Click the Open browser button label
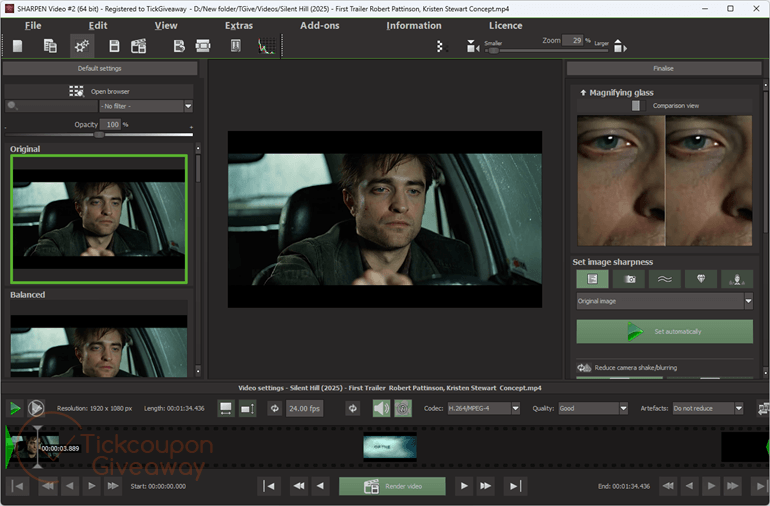This screenshot has height=506, width=770. [110, 91]
